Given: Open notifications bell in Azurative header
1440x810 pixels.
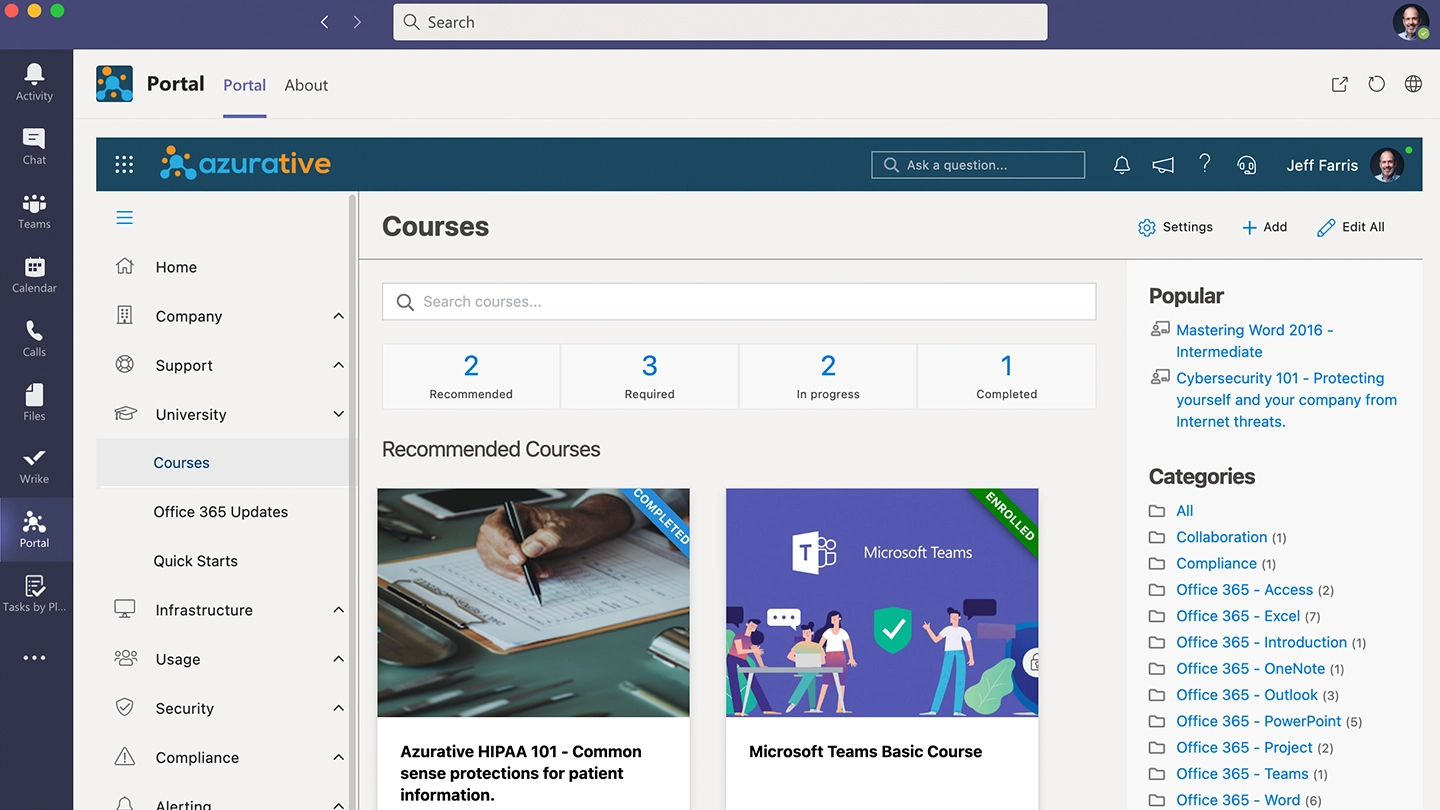Looking at the screenshot, I should pos(1122,165).
